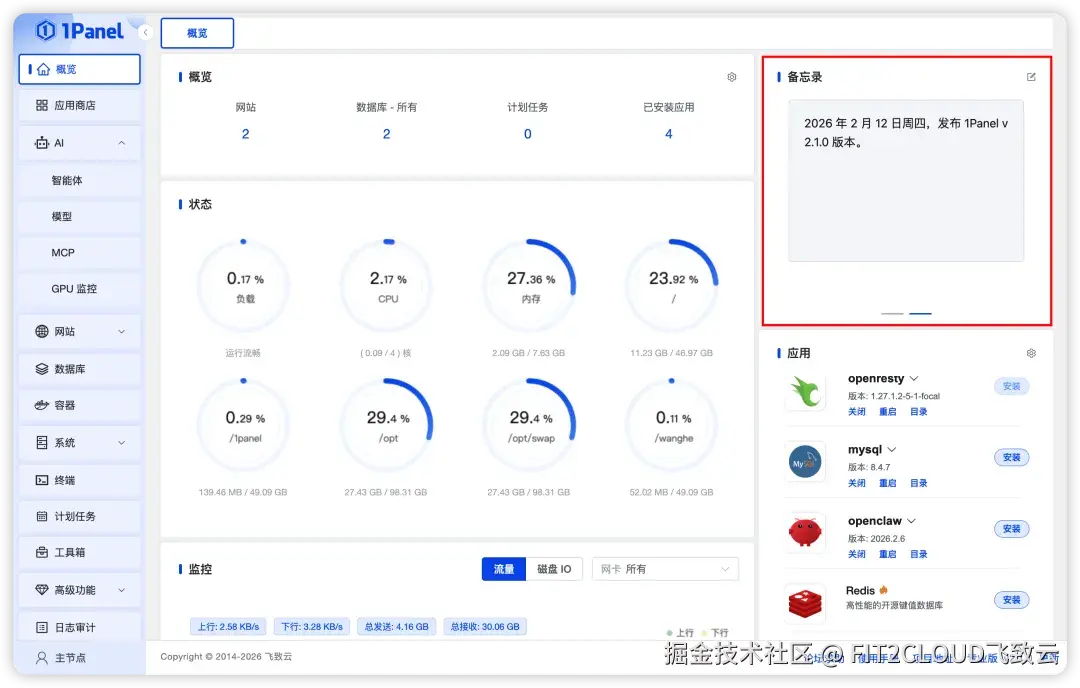1080x688 pixels.
Task: Switch monitor to 流量 tab
Action: click(x=503, y=569)
